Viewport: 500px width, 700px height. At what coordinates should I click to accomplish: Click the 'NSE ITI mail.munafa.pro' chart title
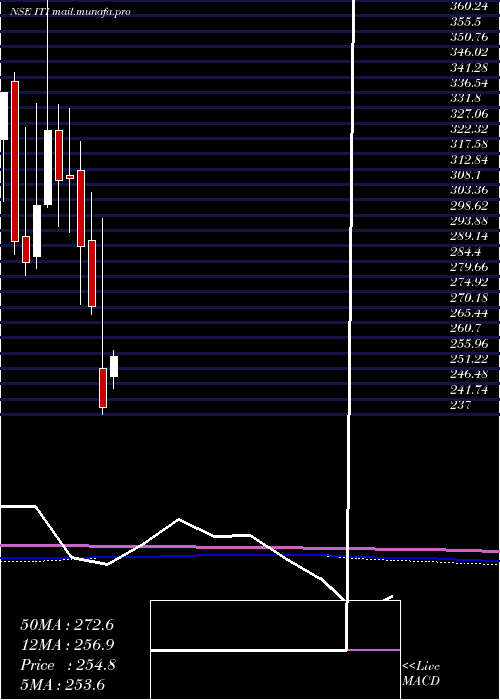[70, 12]
